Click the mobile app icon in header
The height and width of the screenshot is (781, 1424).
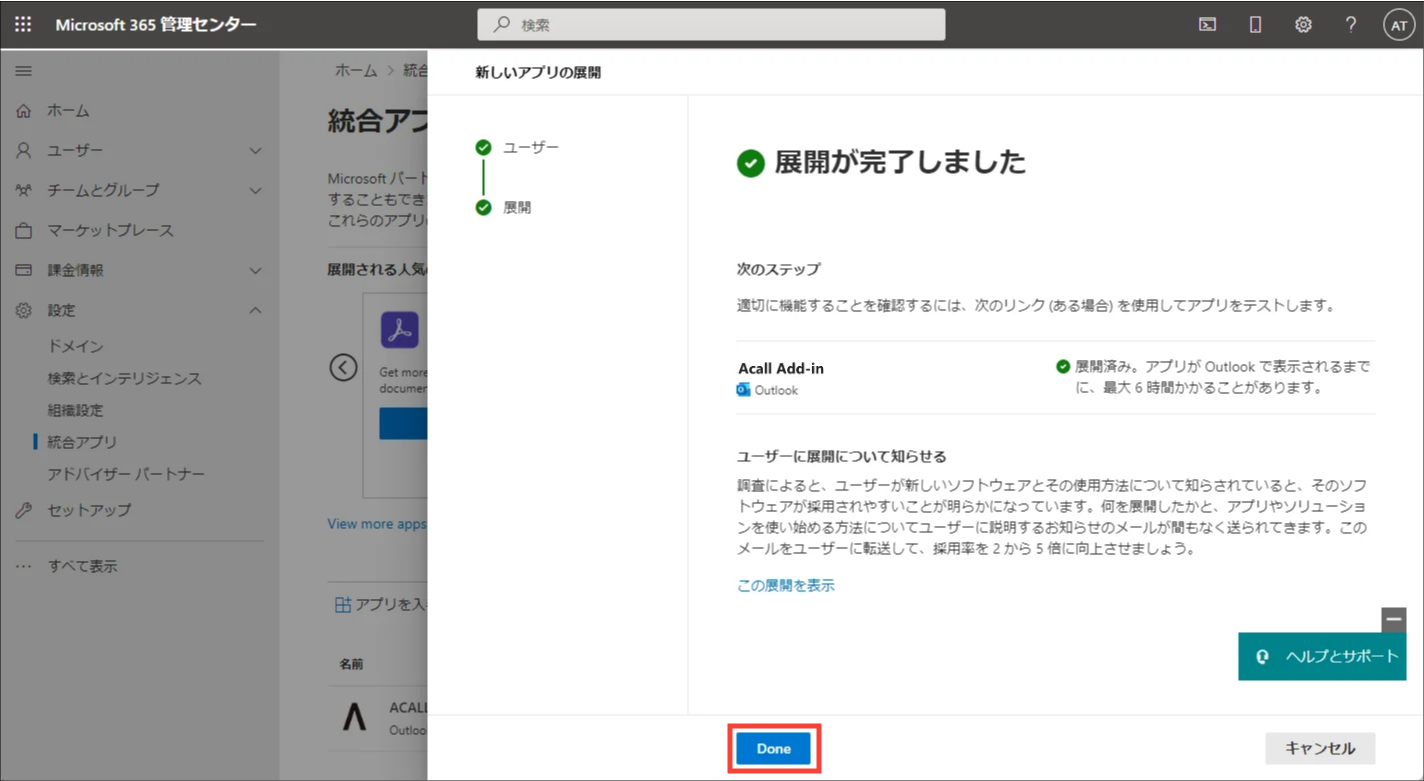point(1255,25)
